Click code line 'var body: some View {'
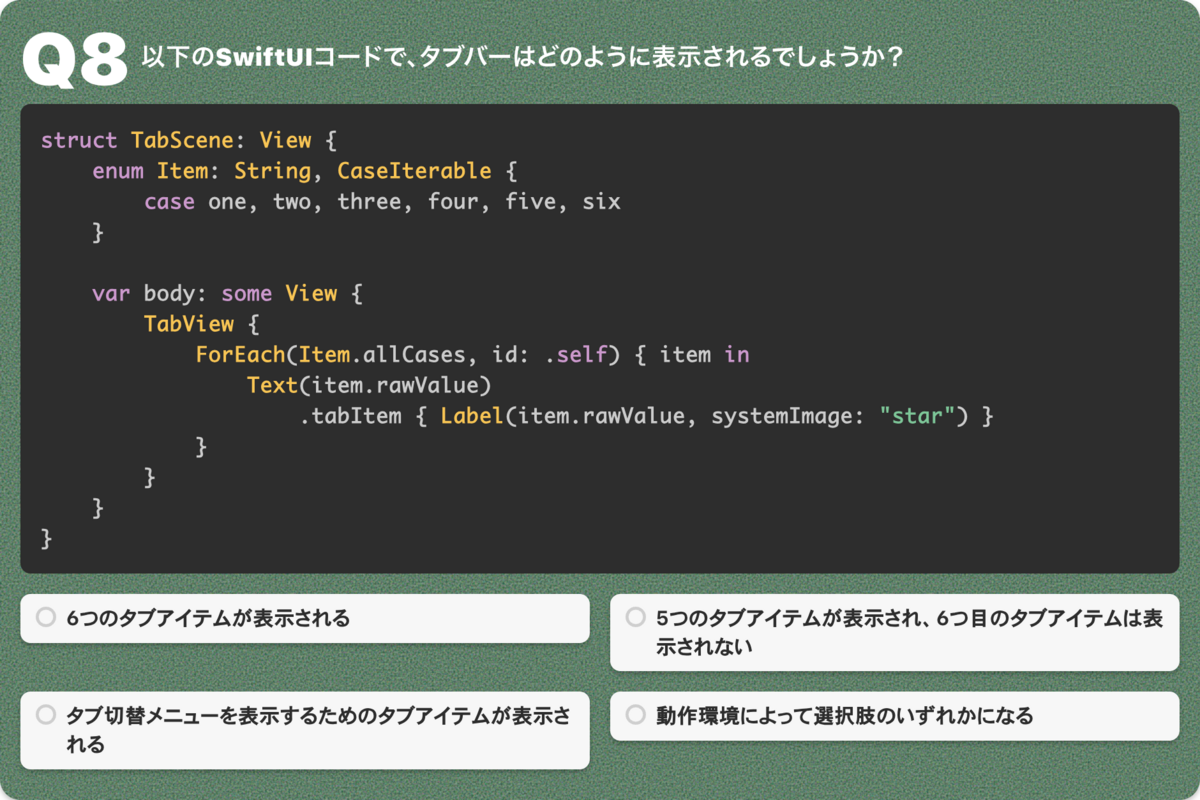The height and width of the screenshot is (800, 1200). [x=228, y=294]
